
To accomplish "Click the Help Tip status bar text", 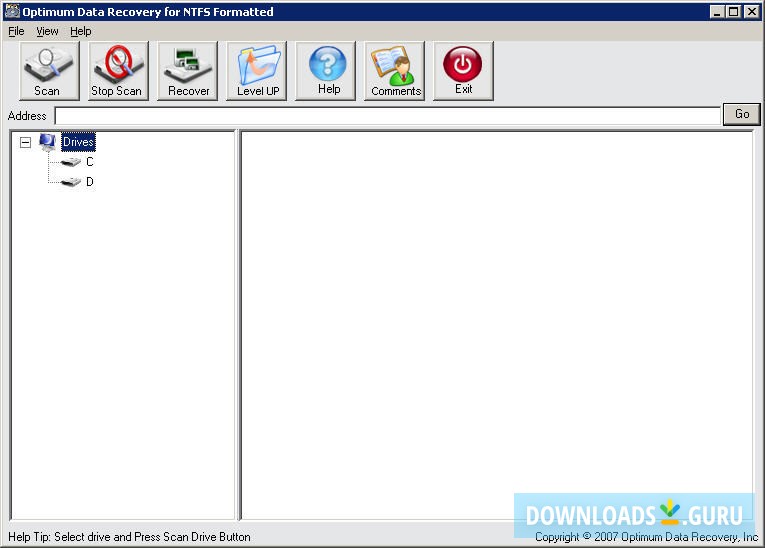I will (x=129, y=537).
